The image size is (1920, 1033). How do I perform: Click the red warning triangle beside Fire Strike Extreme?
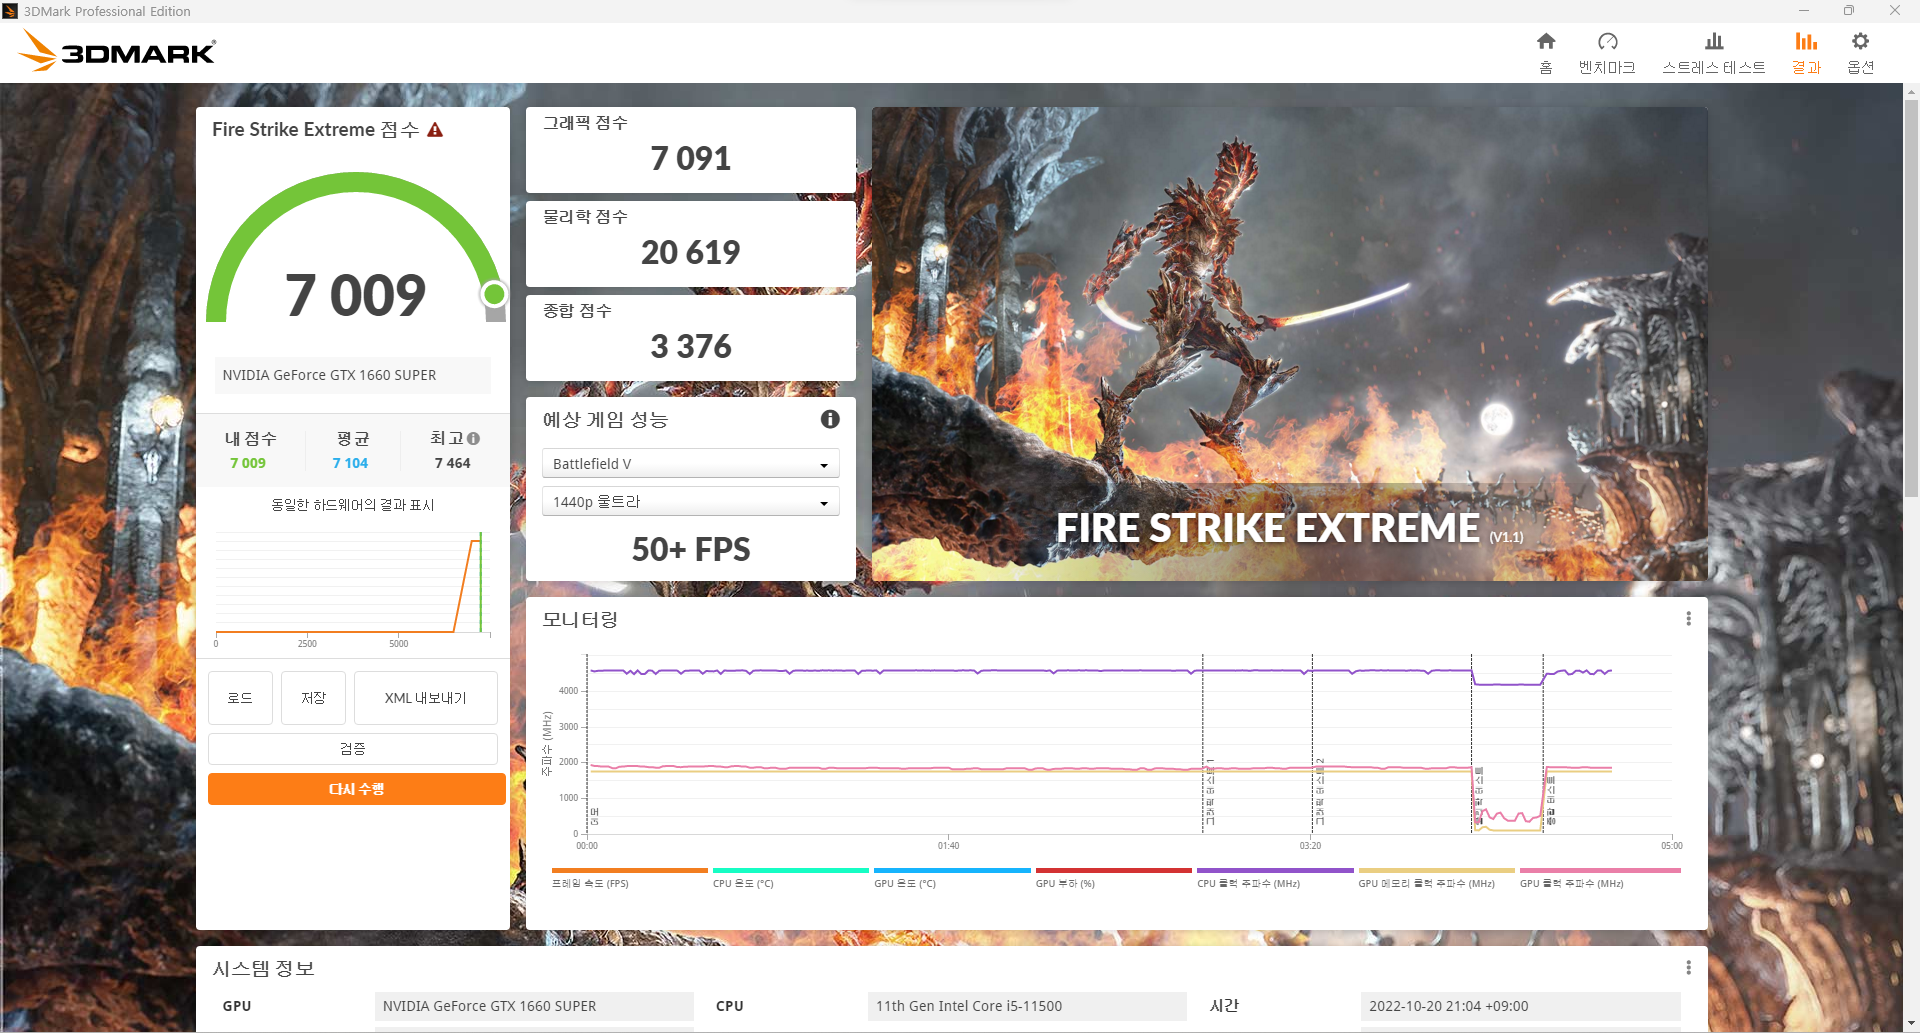pyautogui.click(x=435, y=130)
